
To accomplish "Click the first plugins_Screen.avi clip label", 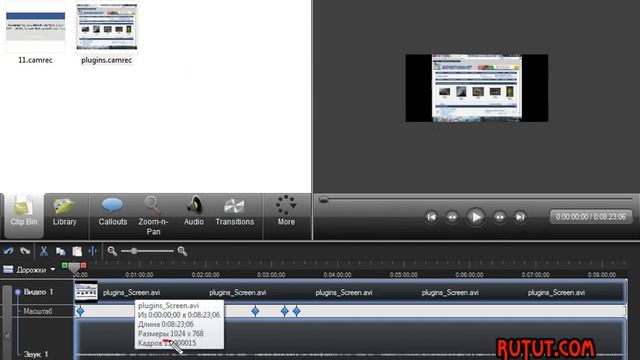I will pos(131,293).
